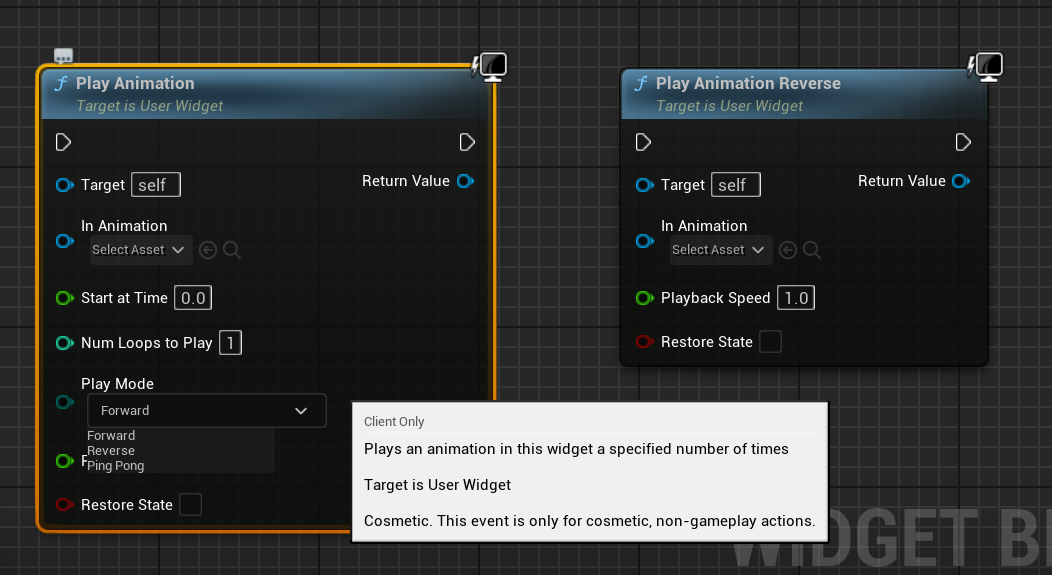Click the browse magnifier icon in Play Animation

coord(232,250)
